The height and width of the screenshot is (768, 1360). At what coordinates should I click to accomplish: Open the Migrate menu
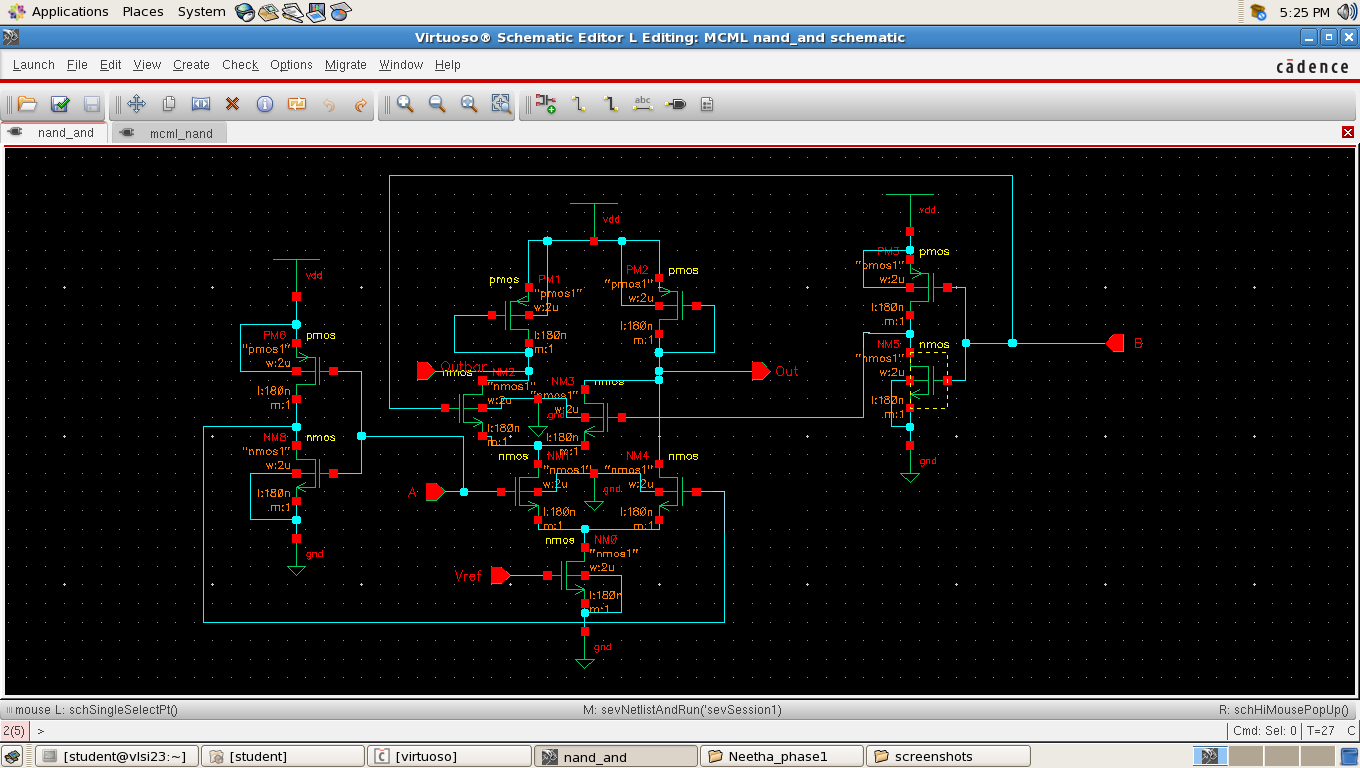[345, 64]
